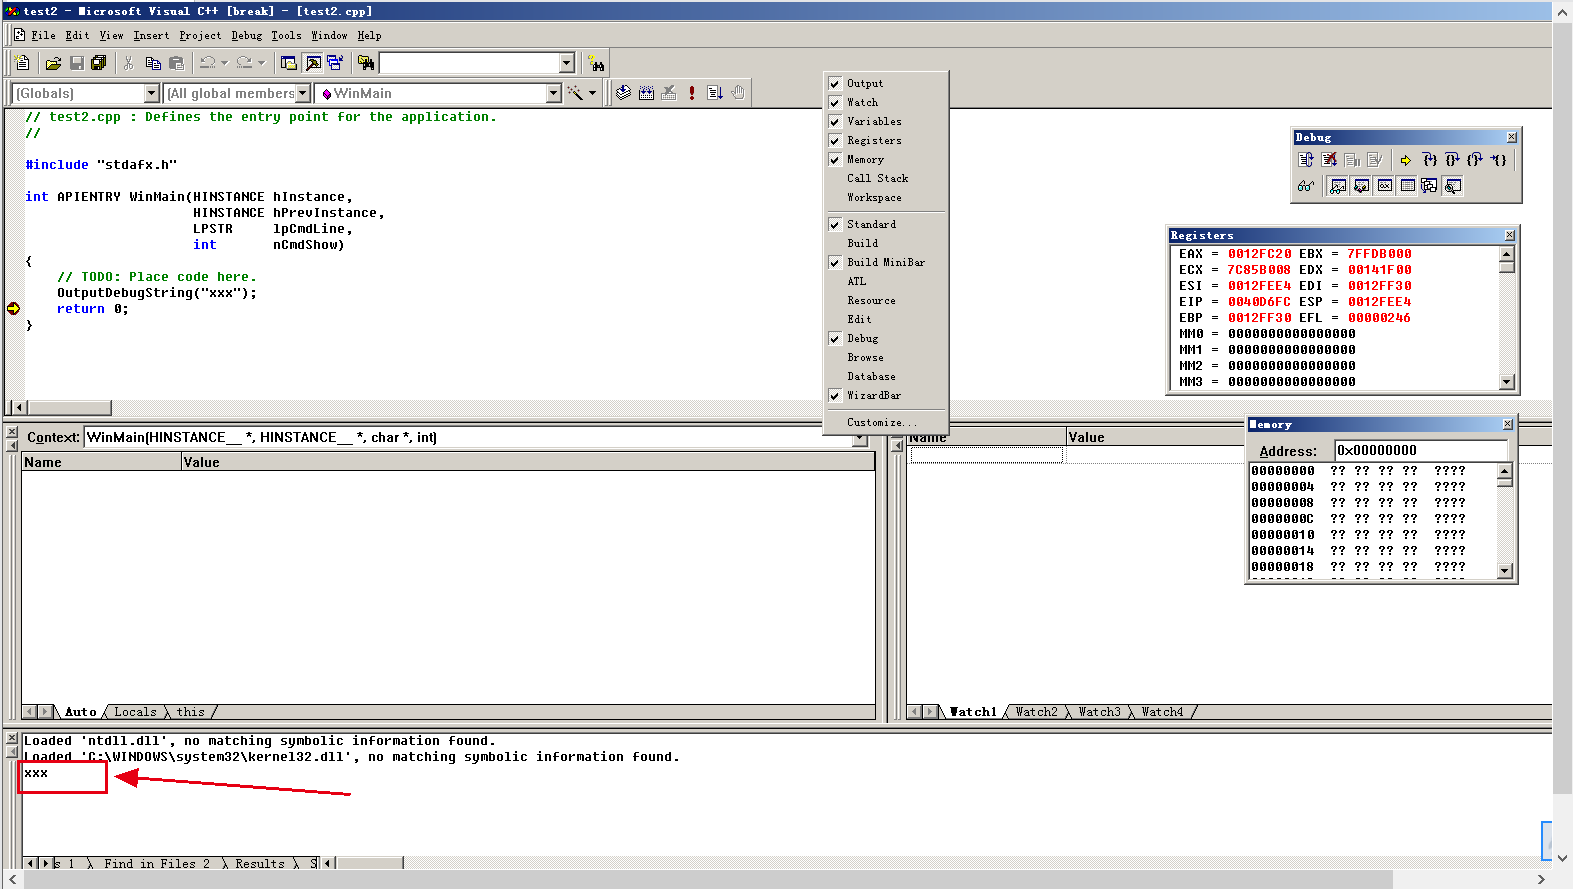
Task: Click Registers window scroll down arrow
Action: (1507, 382)
